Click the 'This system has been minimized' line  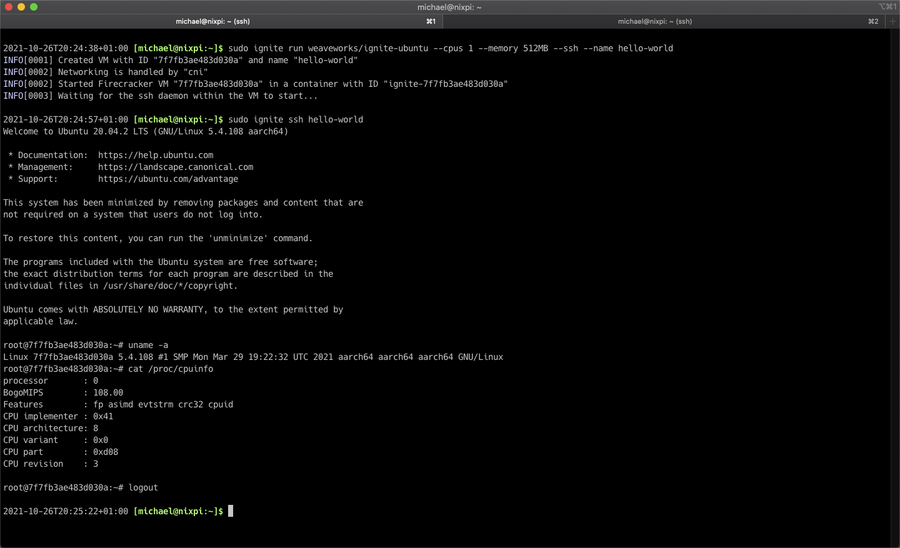pos(183,203)
